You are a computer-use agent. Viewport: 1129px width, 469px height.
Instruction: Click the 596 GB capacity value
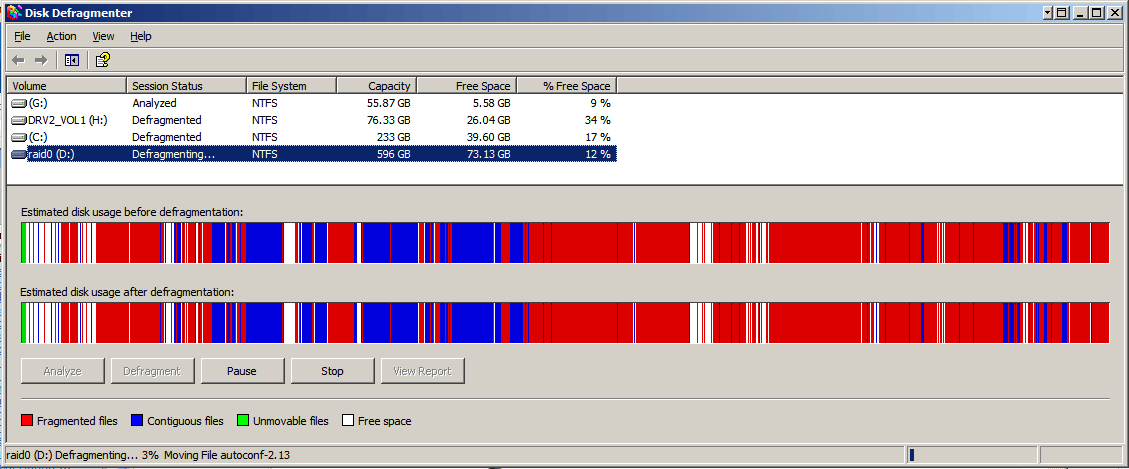tap(394, 153)
